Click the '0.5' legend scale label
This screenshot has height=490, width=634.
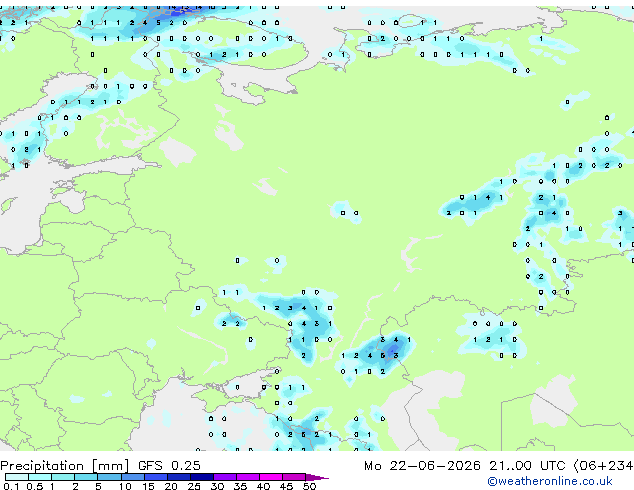[x=34, y=486]
